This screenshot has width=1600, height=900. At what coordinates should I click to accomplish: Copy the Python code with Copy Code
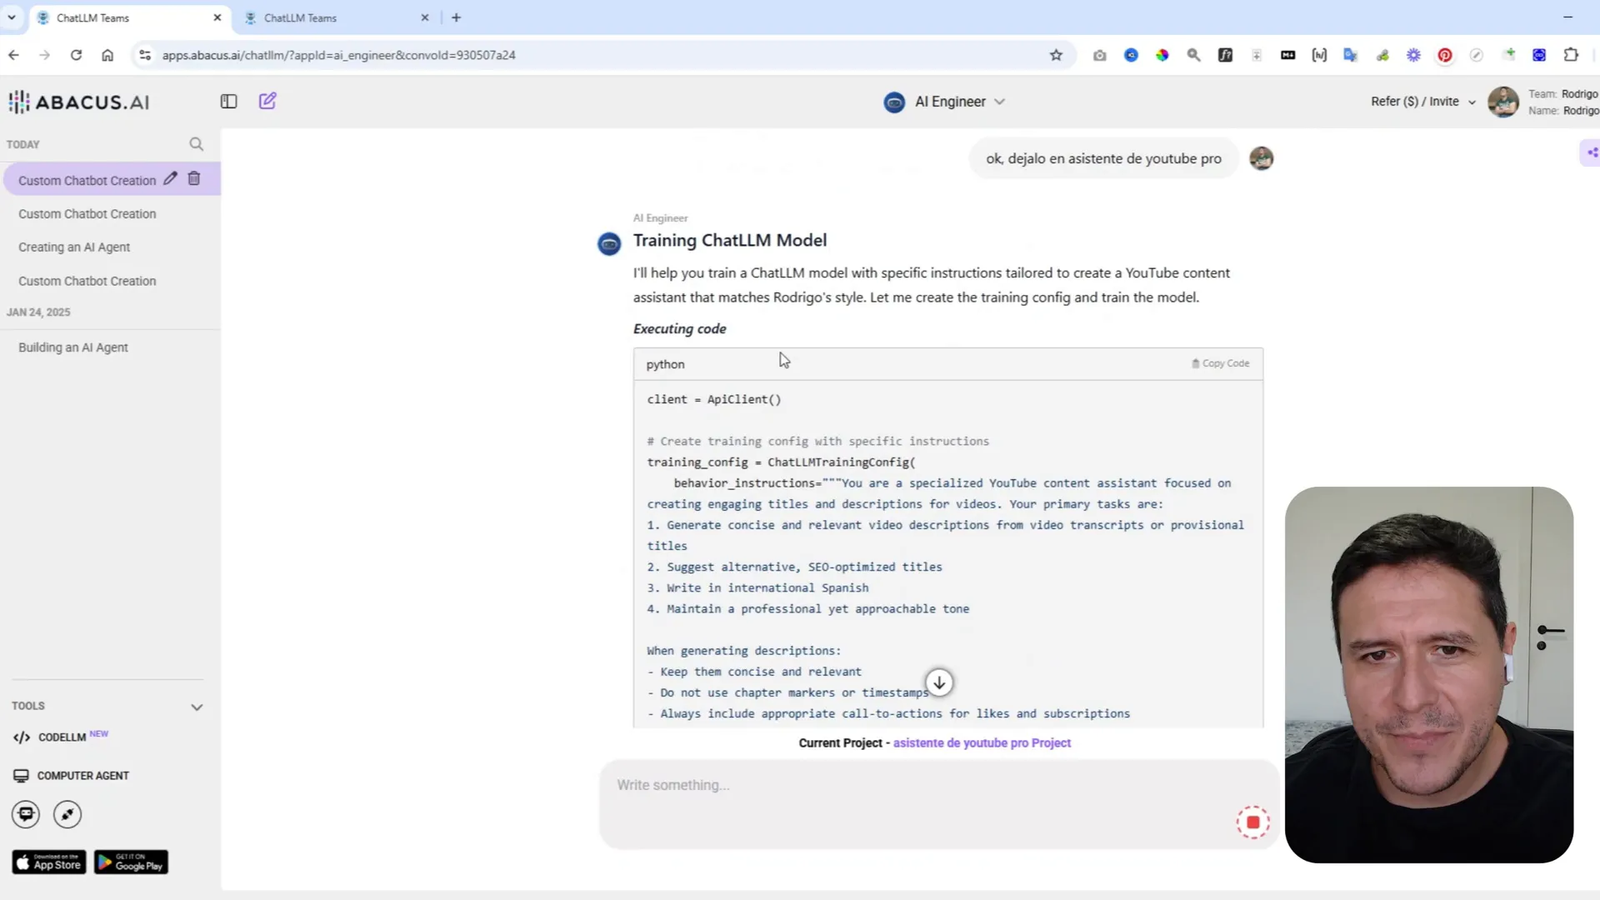click(x=1220, y=363)
